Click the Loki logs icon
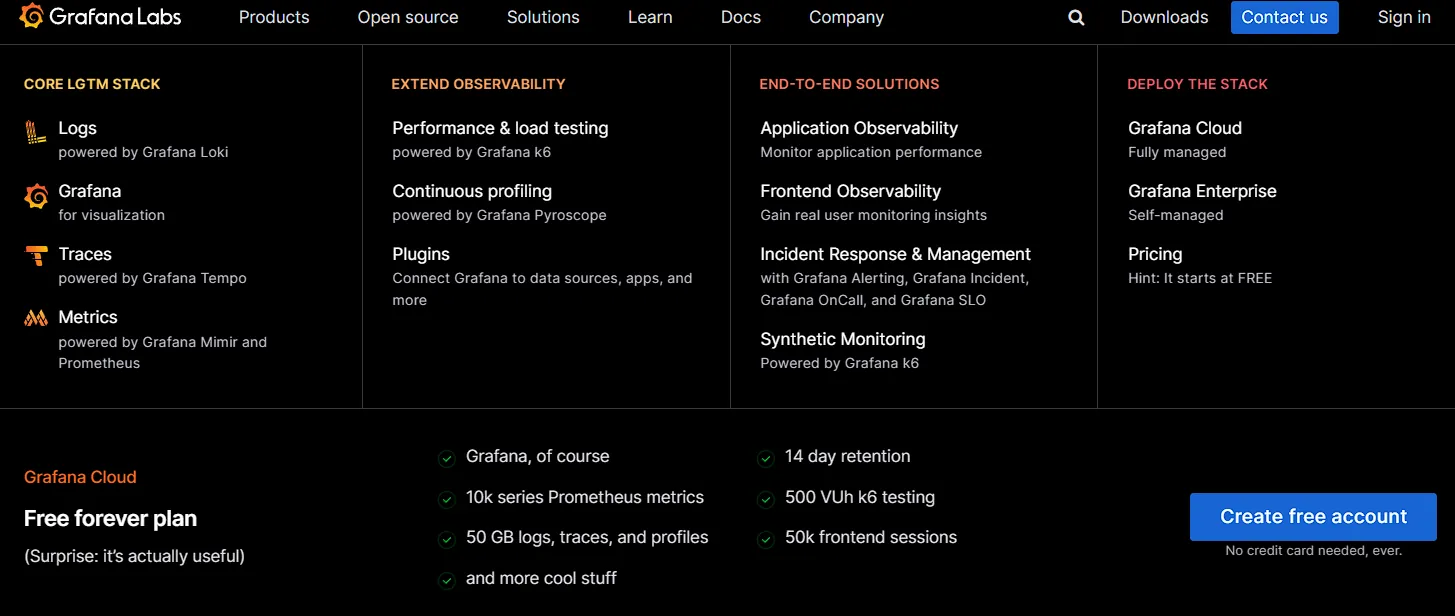This screenshot has height=616, width=1455. 36,133
